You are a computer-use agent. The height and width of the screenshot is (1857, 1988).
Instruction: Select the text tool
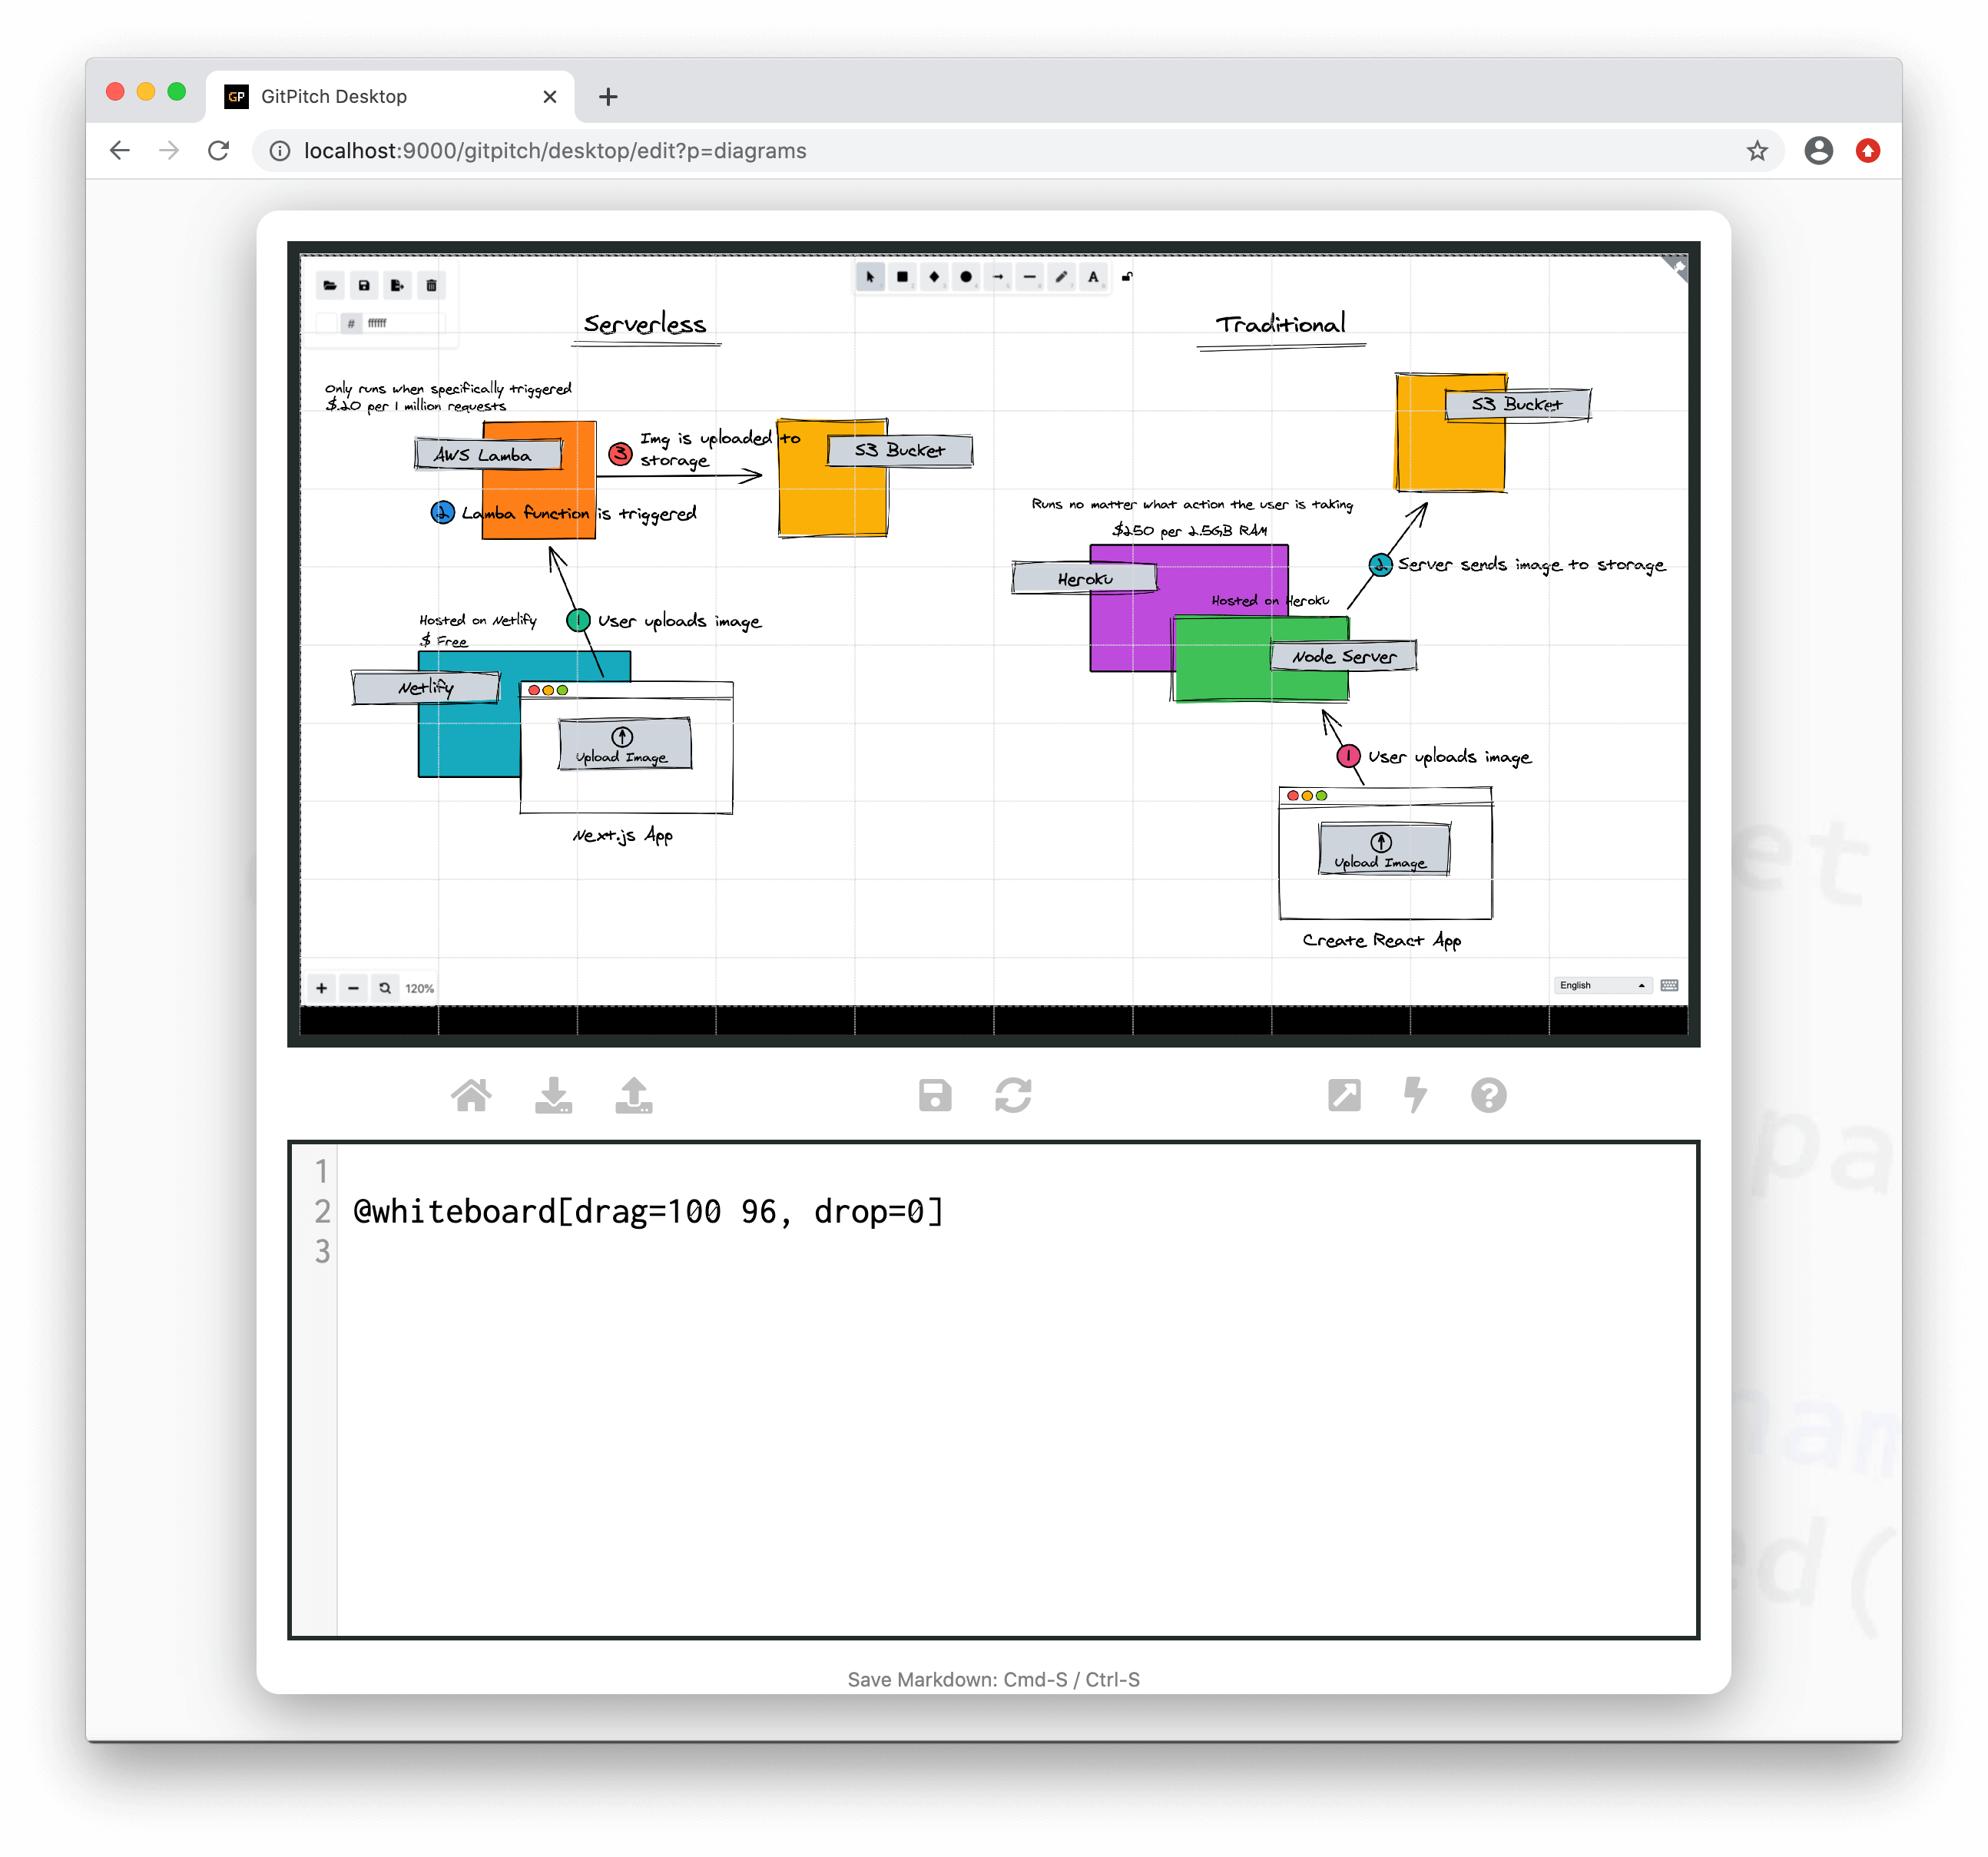[x=1094, y=277]
